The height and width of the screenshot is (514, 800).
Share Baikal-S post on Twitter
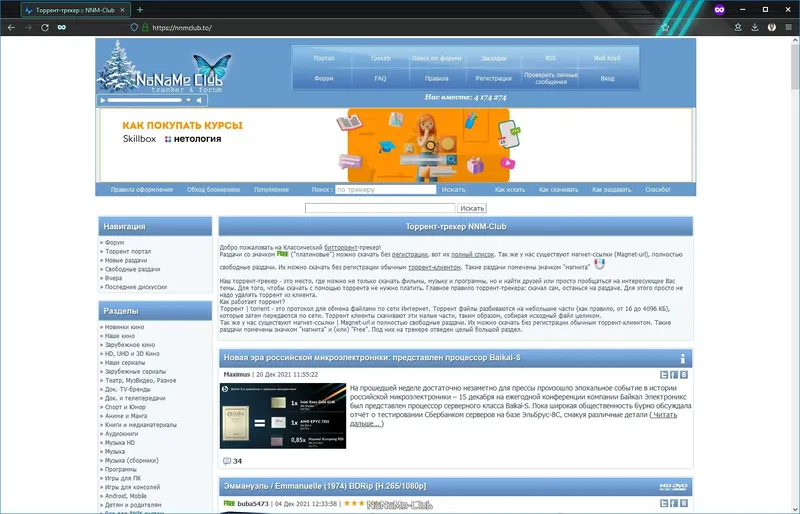coord(664,375)
